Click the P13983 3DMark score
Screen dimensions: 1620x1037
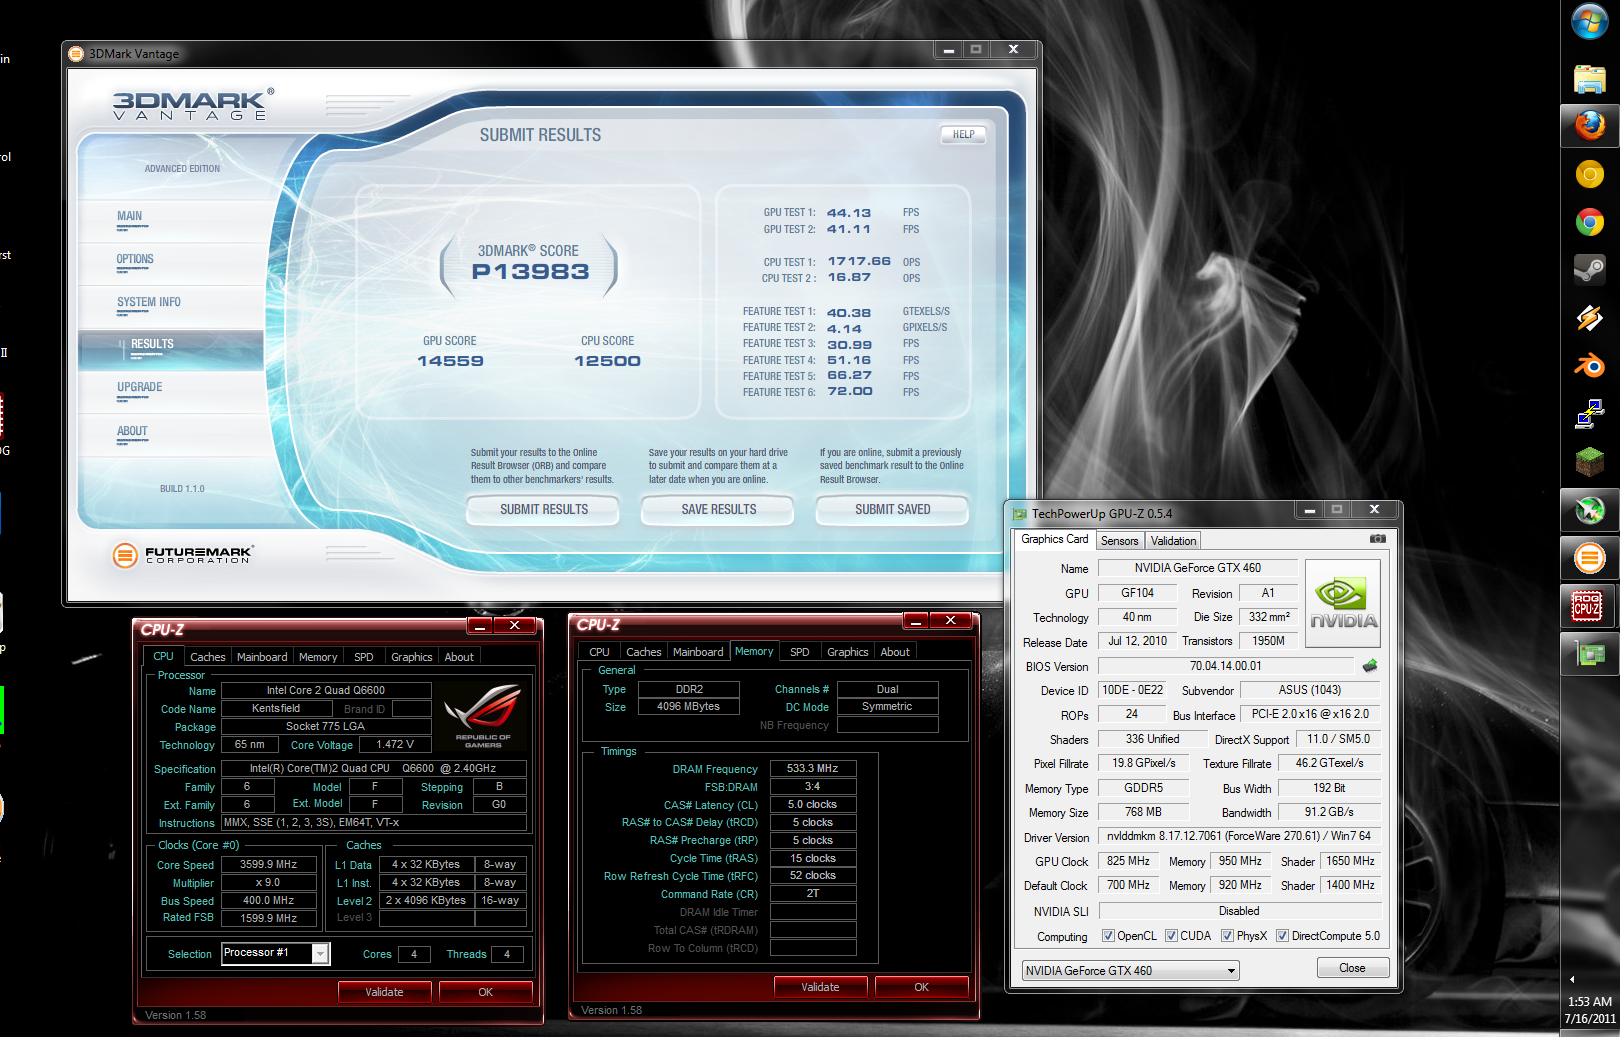530,272
